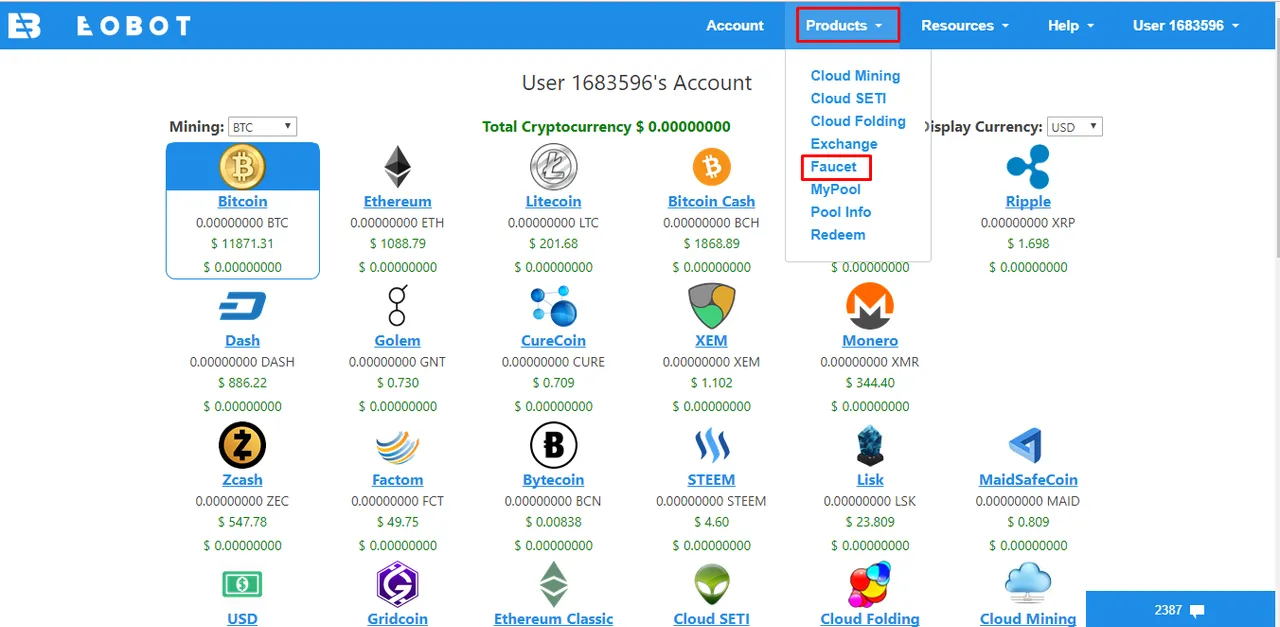The image size is (1280, 627).
Task: Expand the Resources menu in the navbar
Action: pos(965,25)
